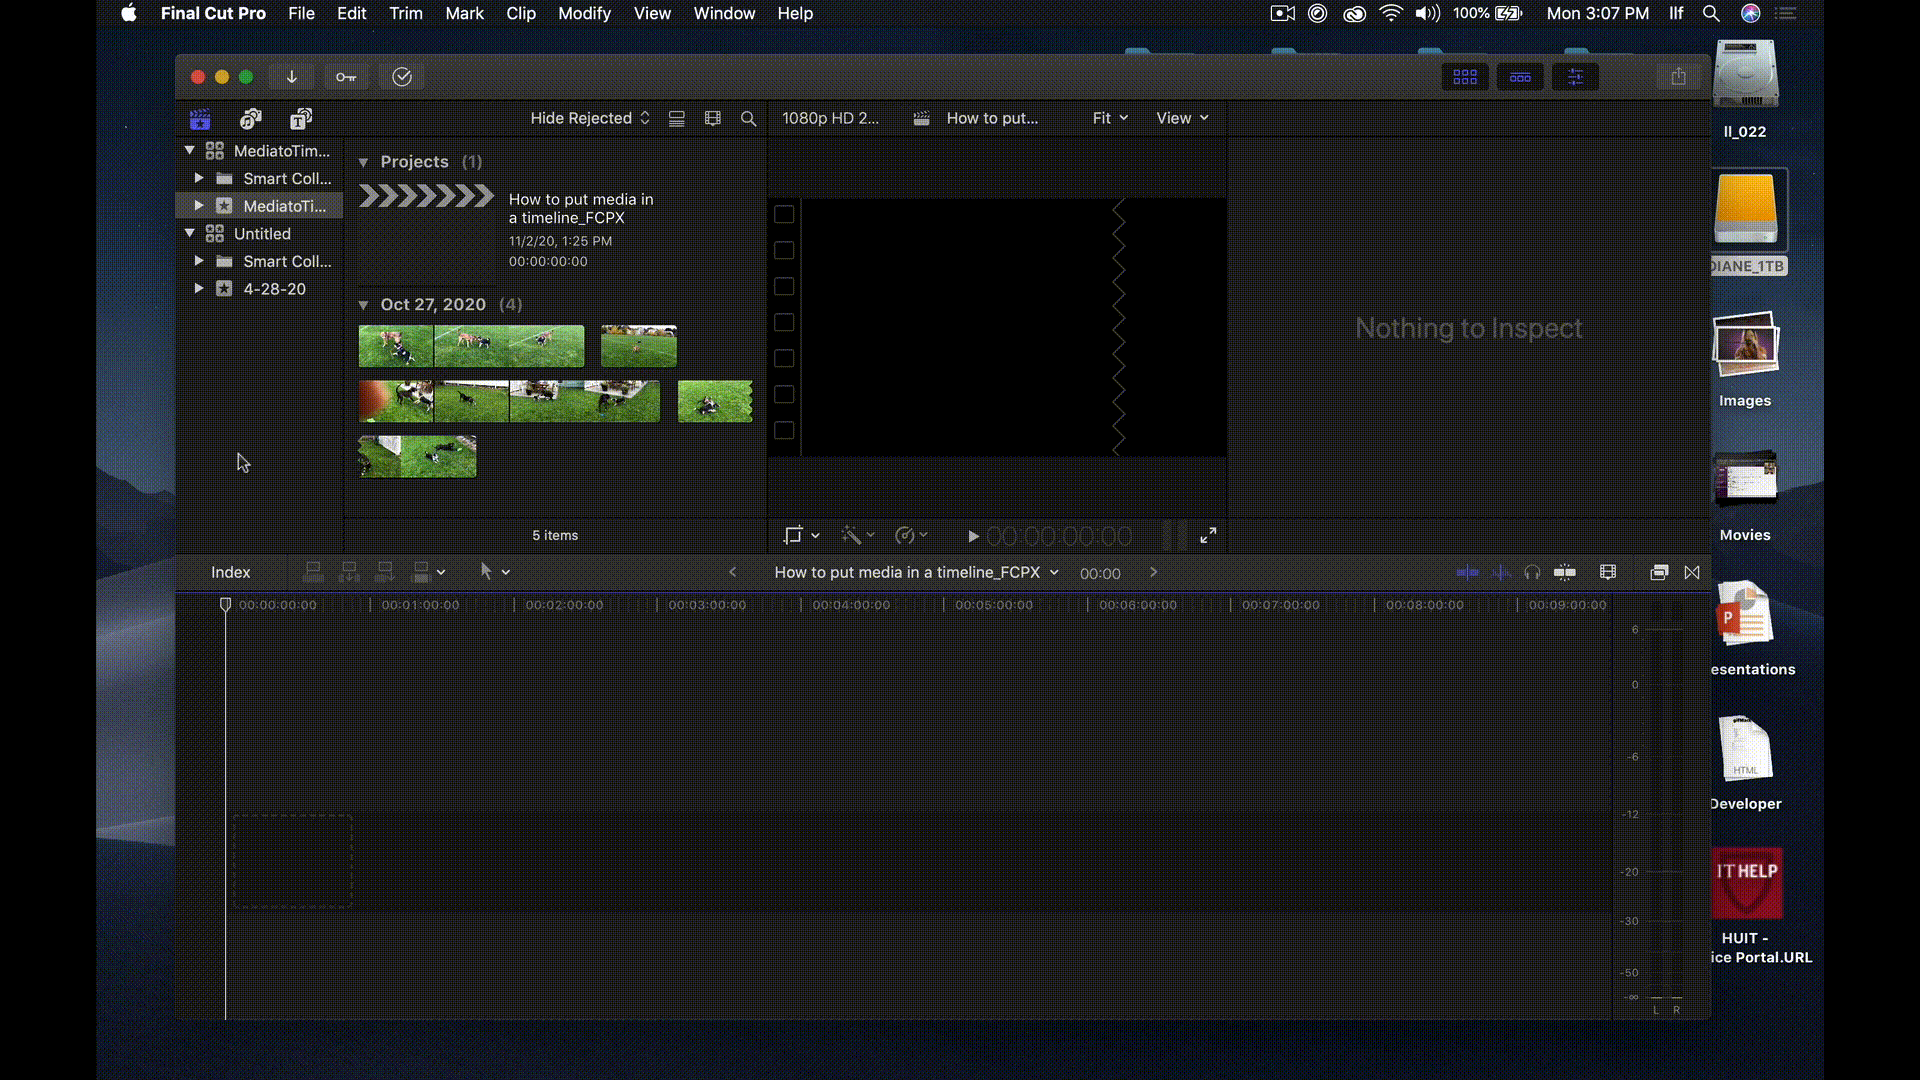Click the browser search magnifier icon
Viewport: 1920px width, 1080px height.
(748, 119)
